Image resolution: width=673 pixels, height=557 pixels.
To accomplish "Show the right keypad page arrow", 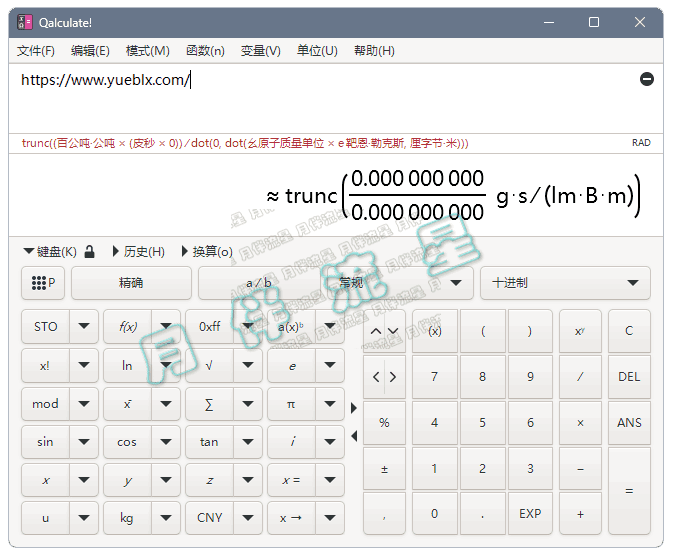I will pyautogui.click(x=354, y=408).
